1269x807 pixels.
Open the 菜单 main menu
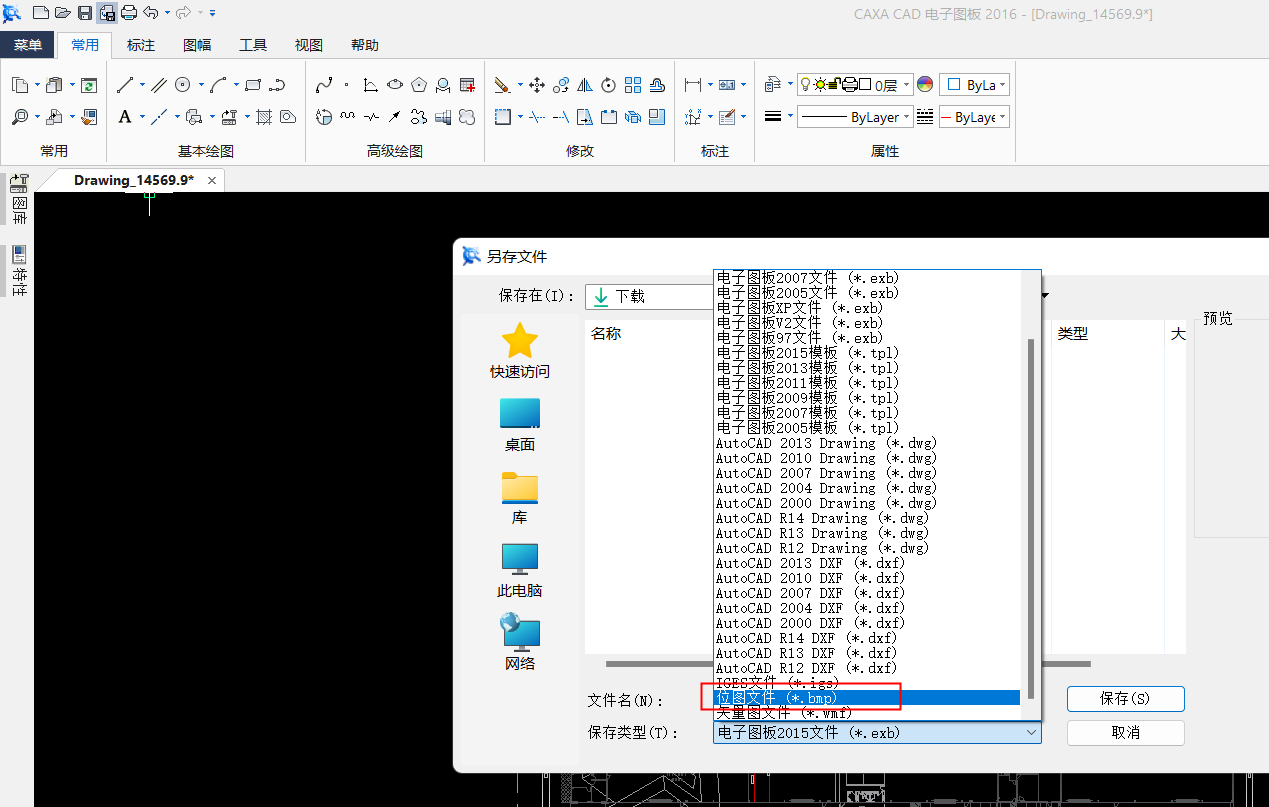point(28,45)
